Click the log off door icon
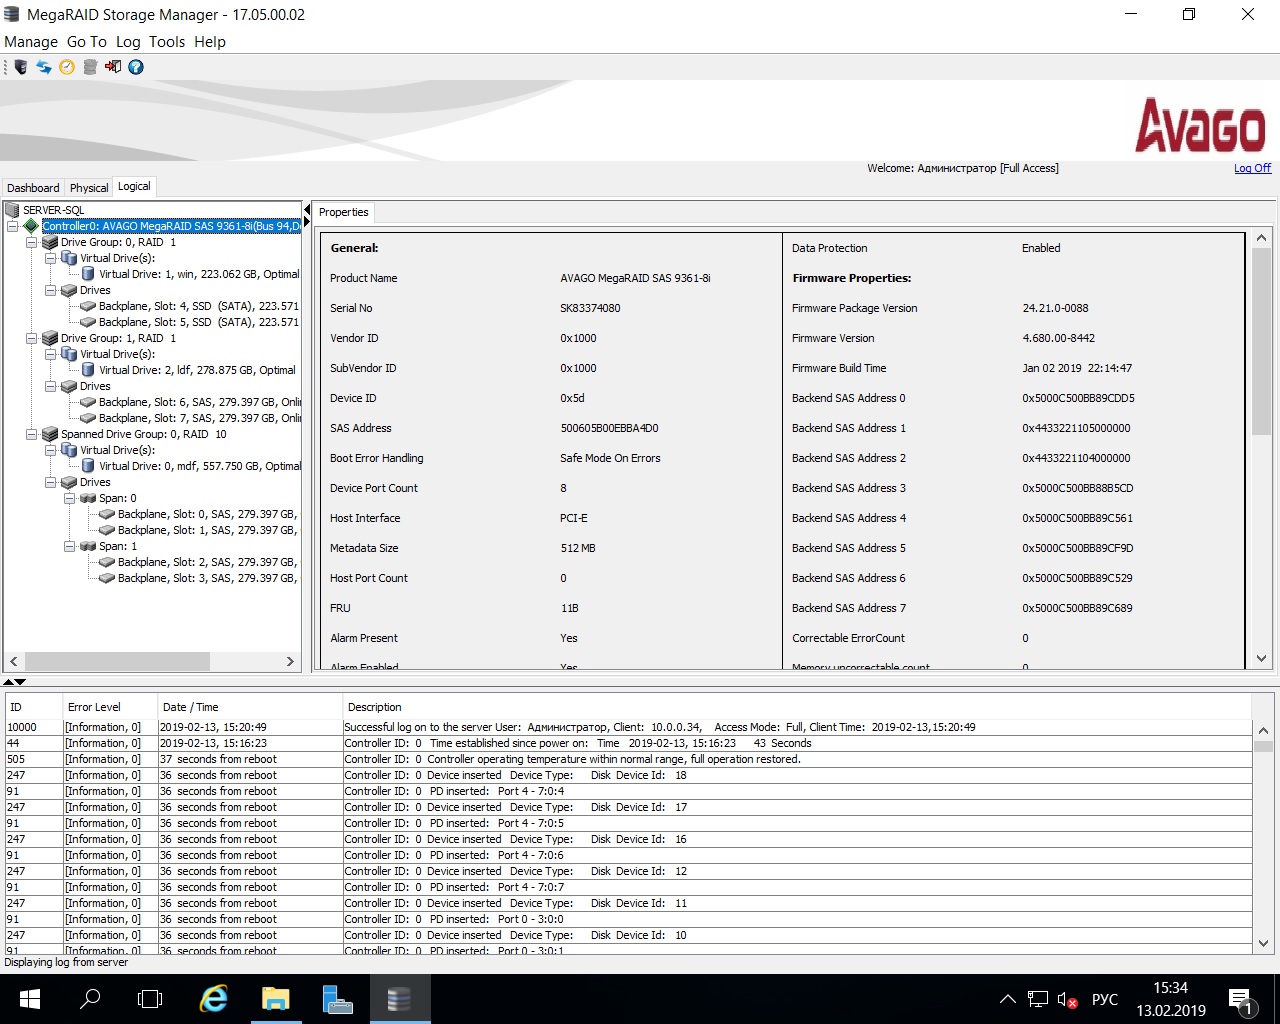This screenshot has width=1280, height=1024. pyautogui.click(x=113, y=67)
